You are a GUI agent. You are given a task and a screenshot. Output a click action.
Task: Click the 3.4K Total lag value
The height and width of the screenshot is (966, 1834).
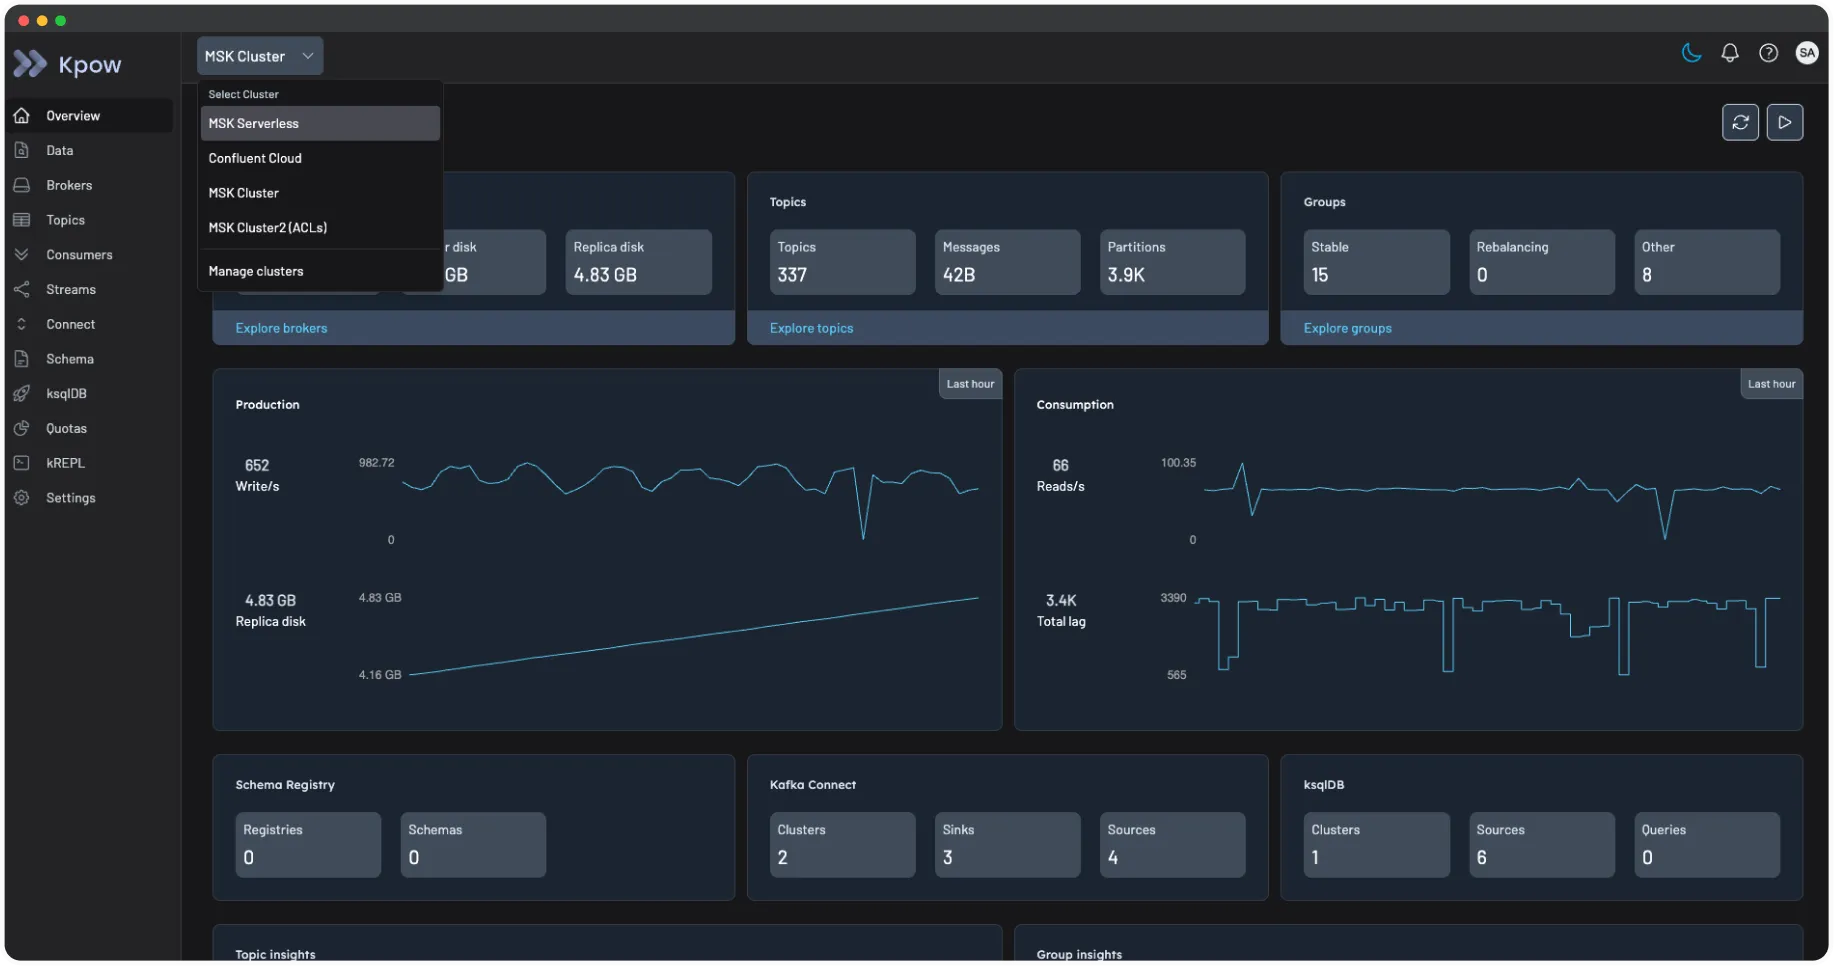click(1061, 600)
